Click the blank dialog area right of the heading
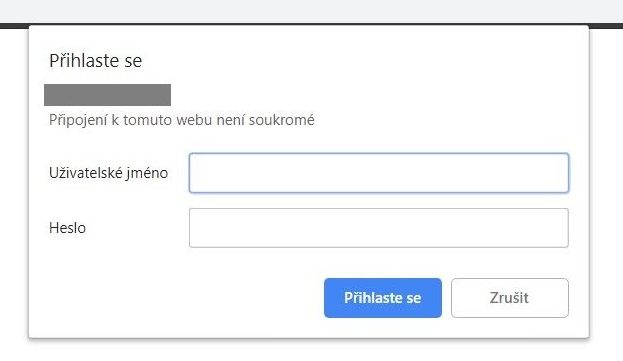This screenshot has height=361, width=623. tap(358, 61)
